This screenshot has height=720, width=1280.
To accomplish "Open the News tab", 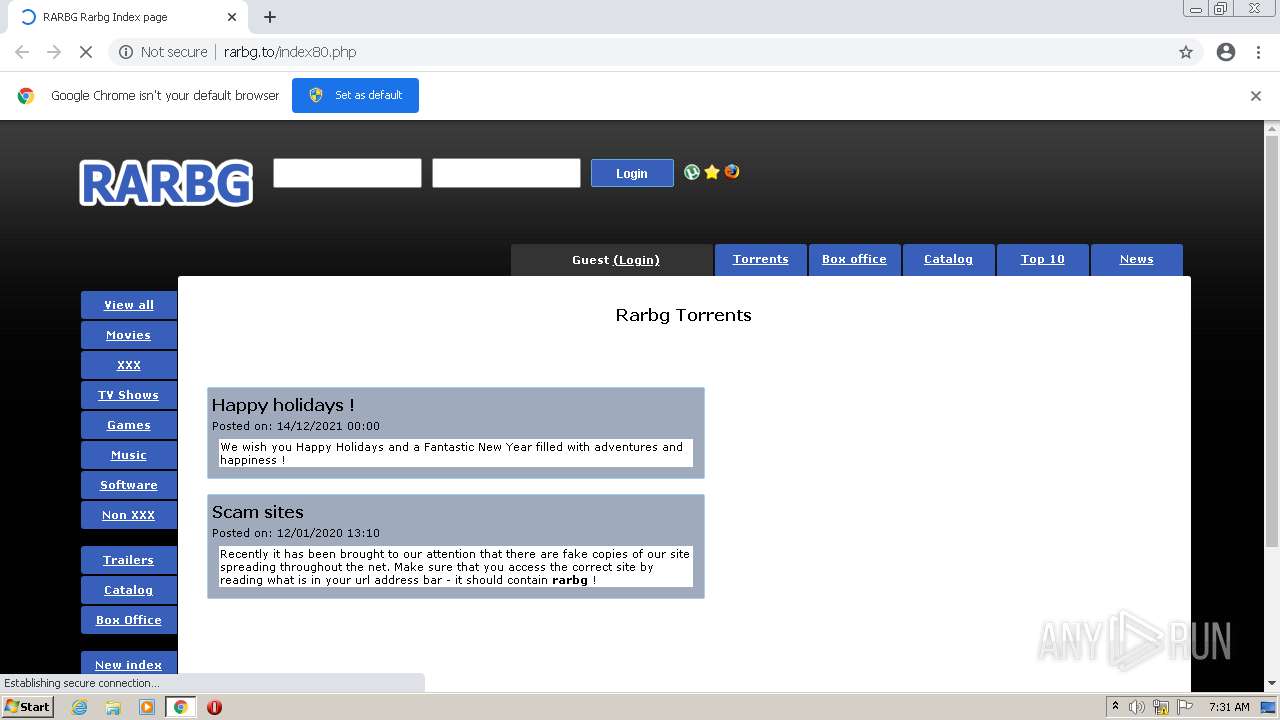I will (x=1136, y=259).
